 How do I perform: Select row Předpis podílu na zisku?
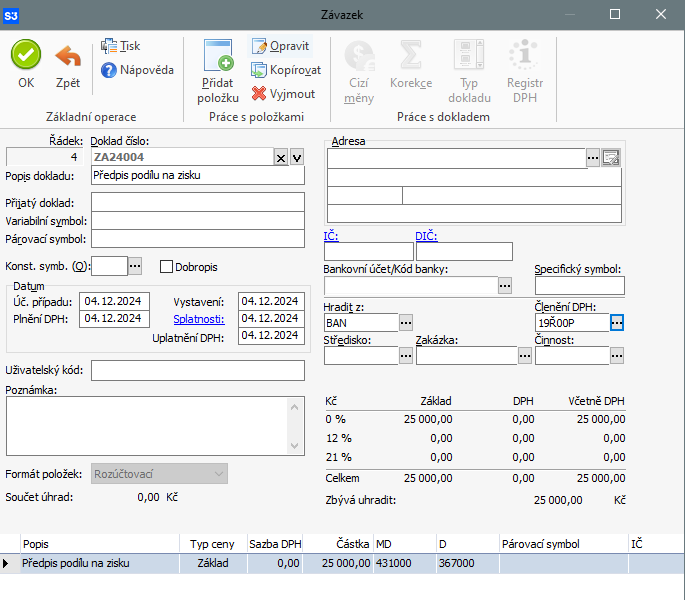pyautogui.click(x=342, y=563)
